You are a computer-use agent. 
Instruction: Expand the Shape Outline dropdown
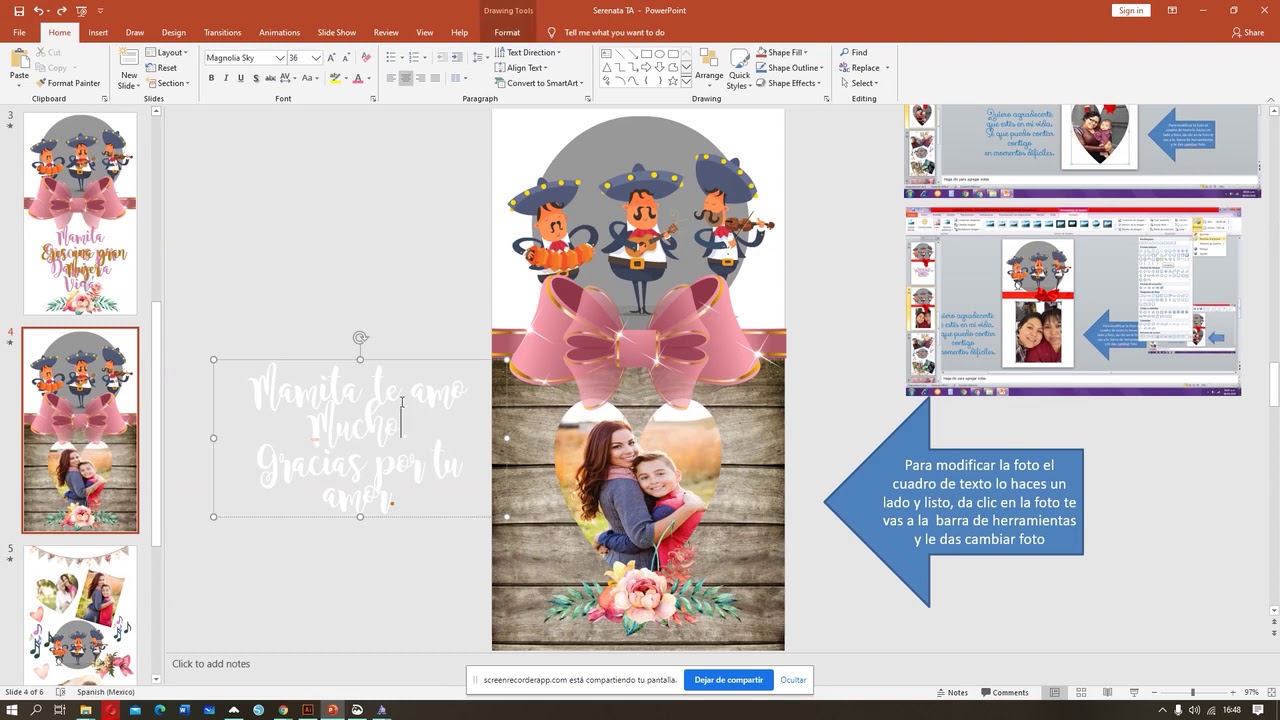[790, 68]
